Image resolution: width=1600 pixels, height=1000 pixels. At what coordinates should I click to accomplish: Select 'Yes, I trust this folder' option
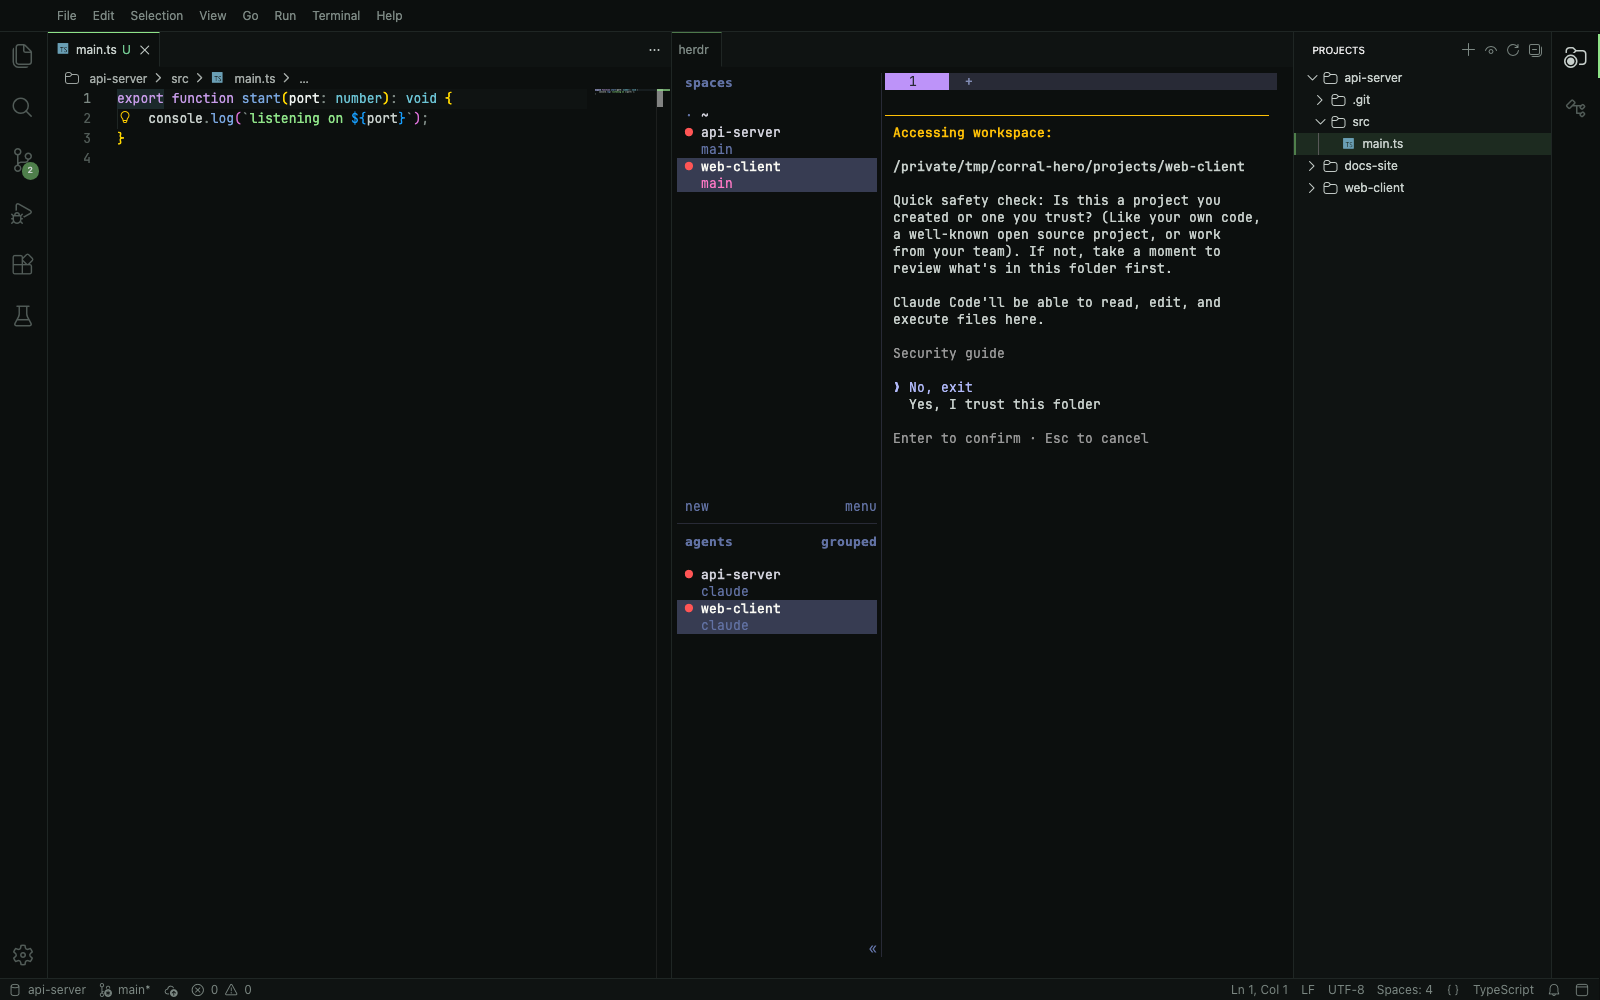(1004, 405)
